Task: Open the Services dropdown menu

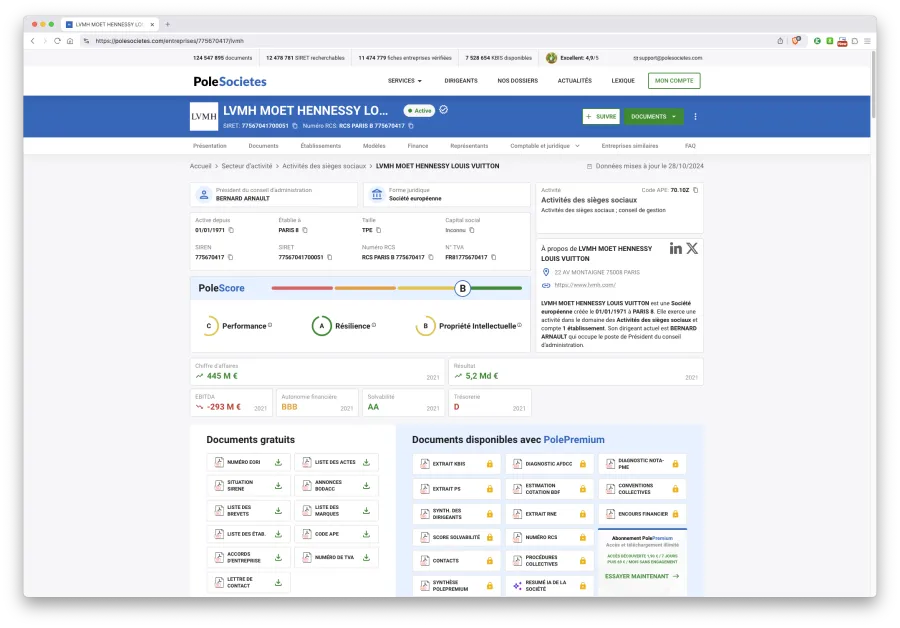Action: (405, 81)
